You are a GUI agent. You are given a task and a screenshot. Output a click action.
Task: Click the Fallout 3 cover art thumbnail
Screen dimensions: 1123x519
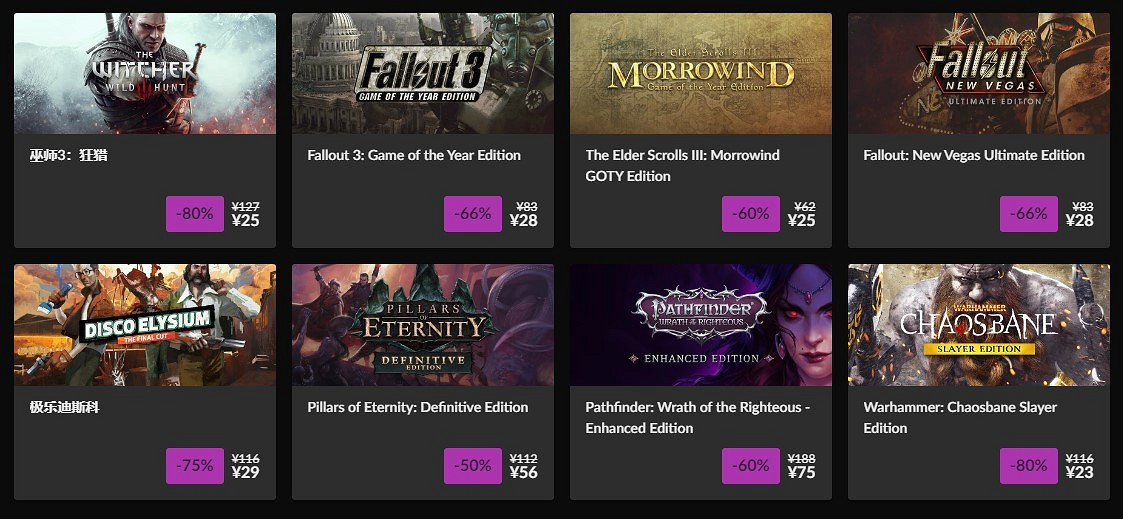pos(423,73)
